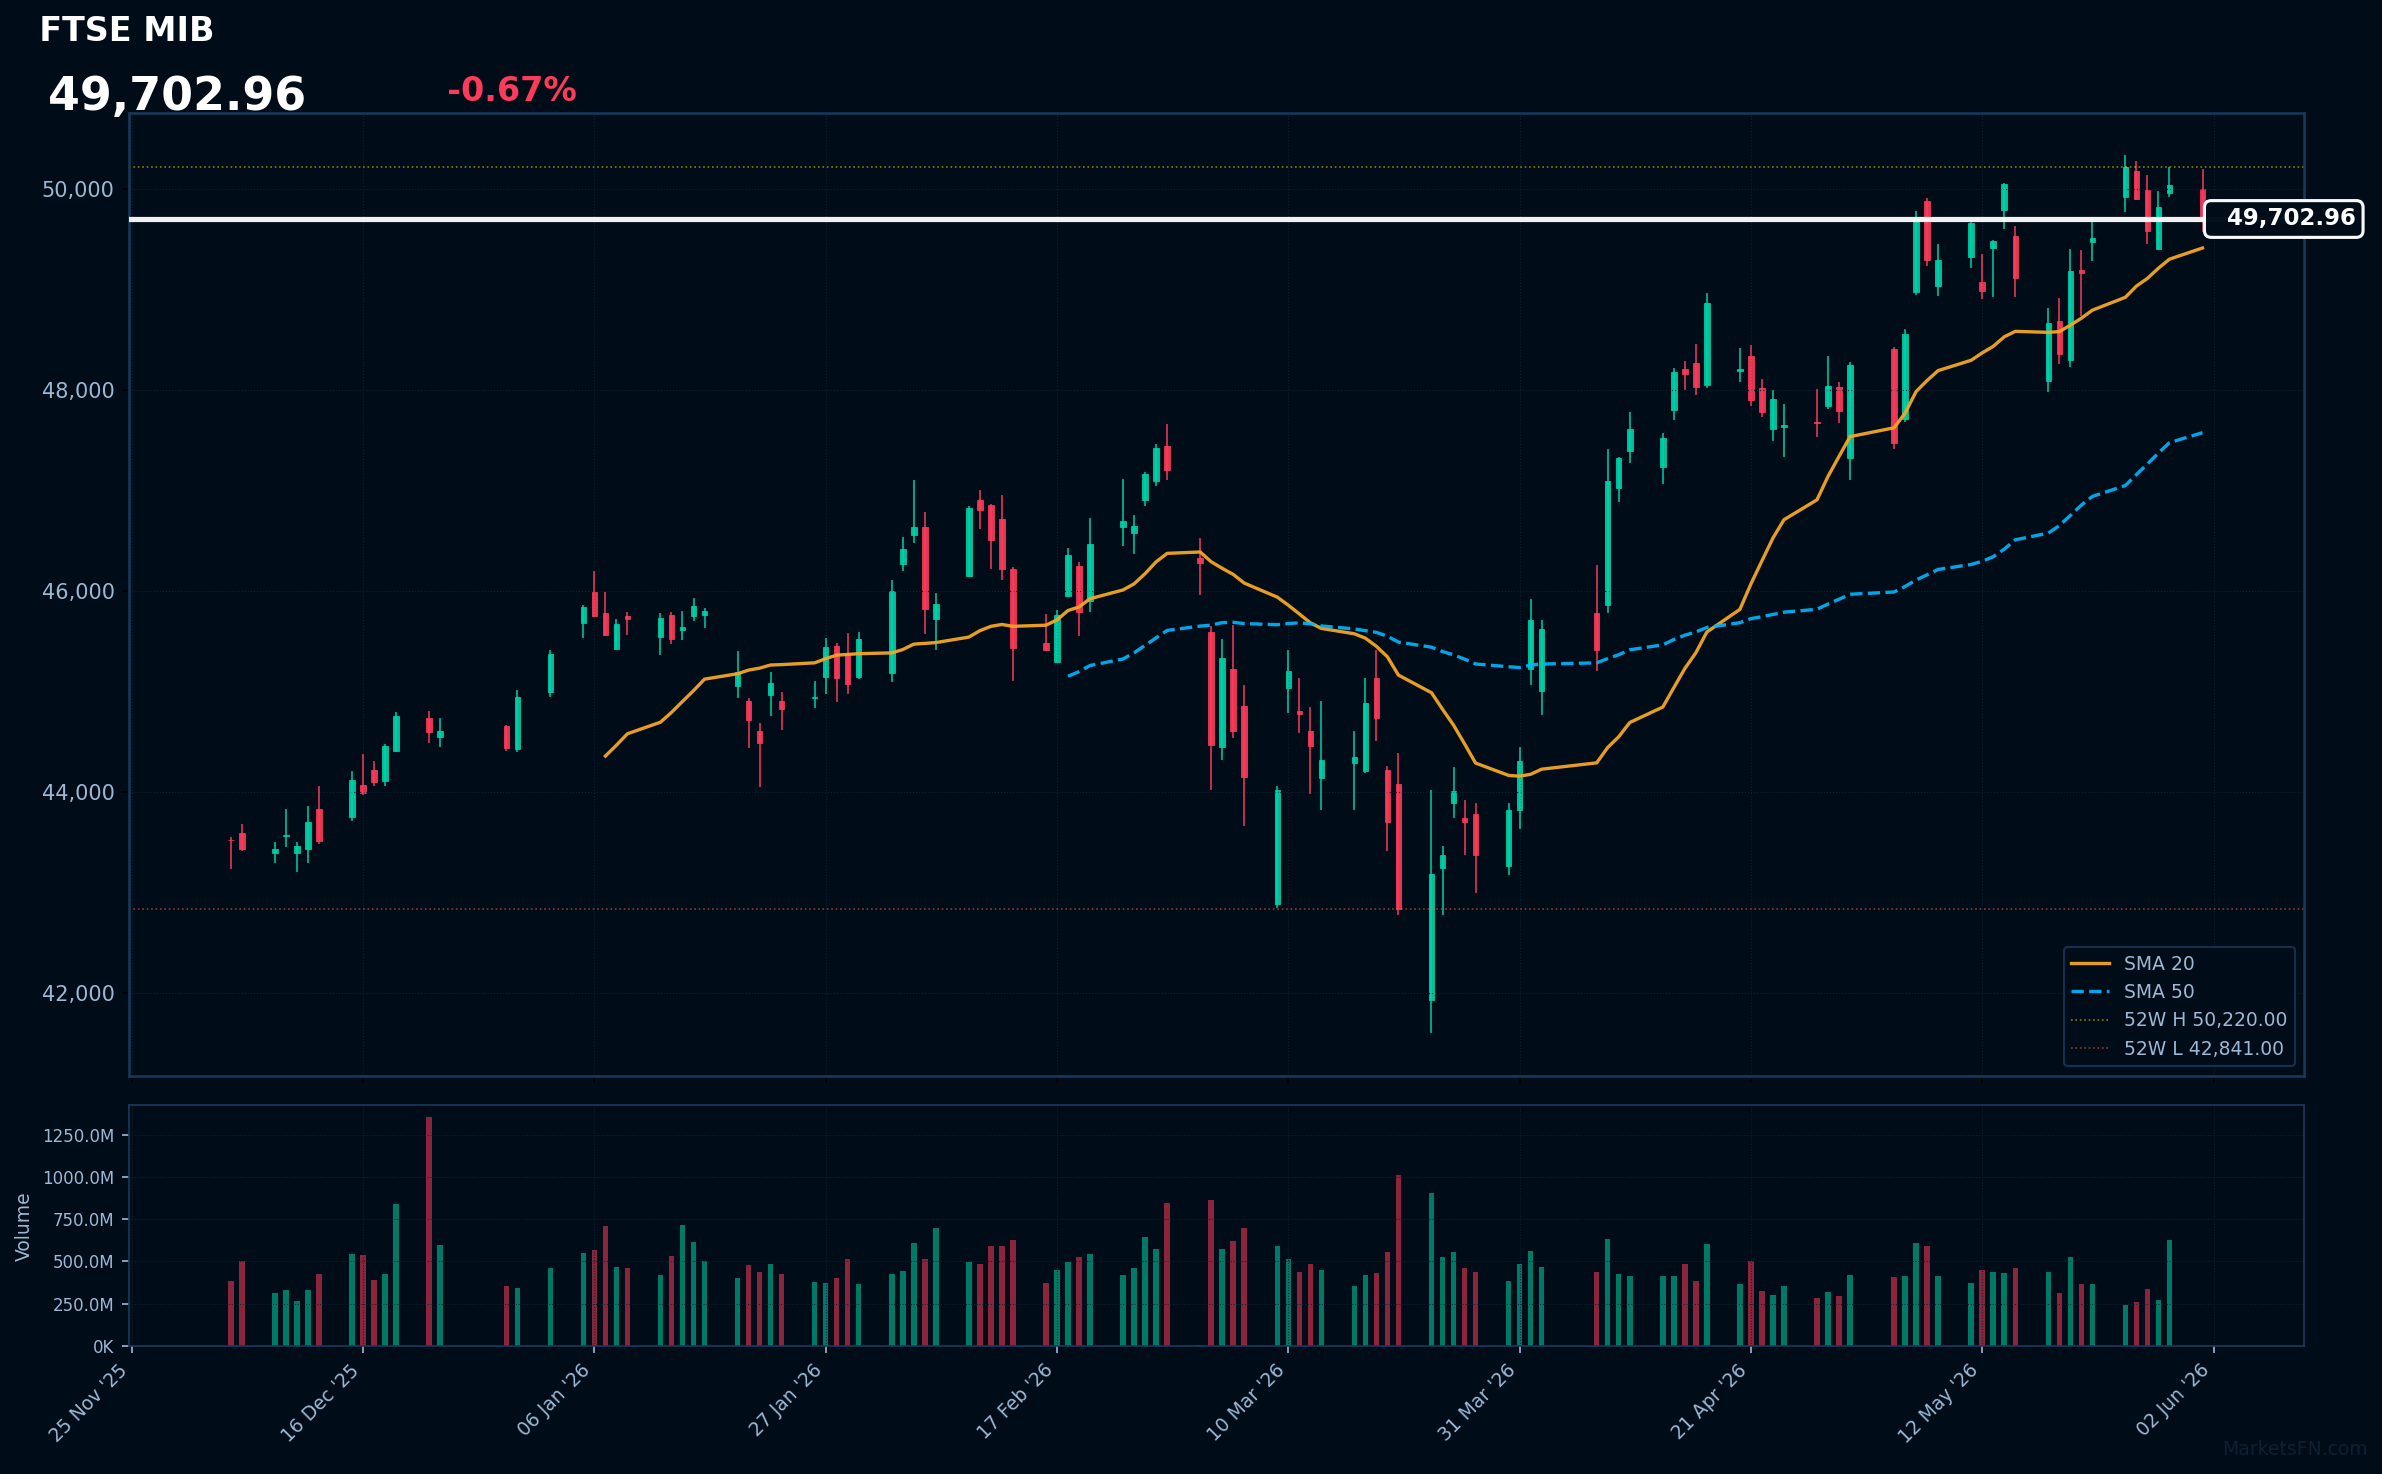Viewport: 2382px width, 1474px height.
Task: Click the 25 Nov '25 date label
Action: point(89,1402)
